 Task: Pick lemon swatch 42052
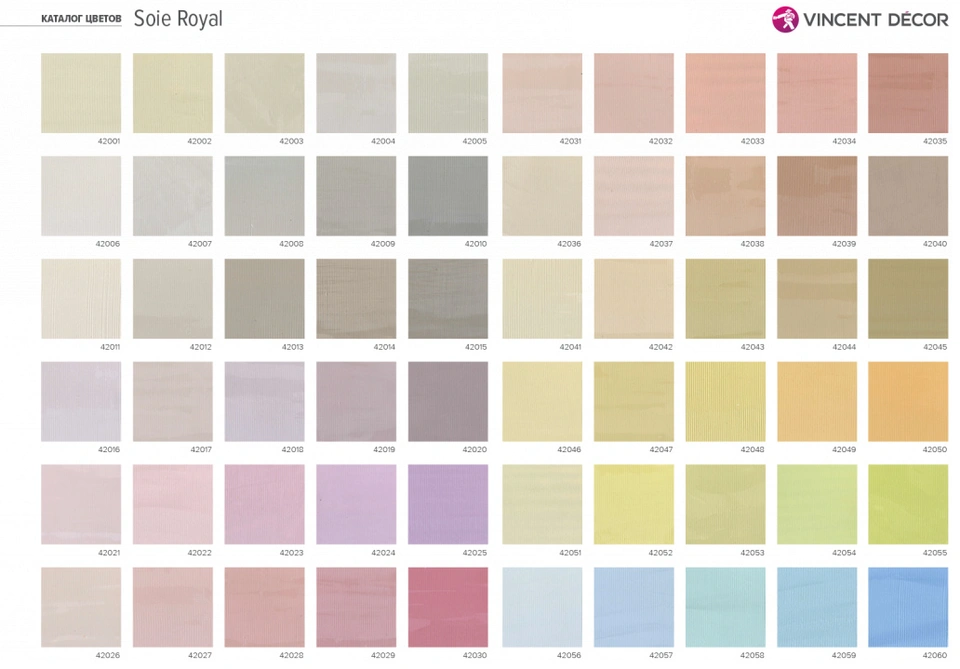(634, 504)
